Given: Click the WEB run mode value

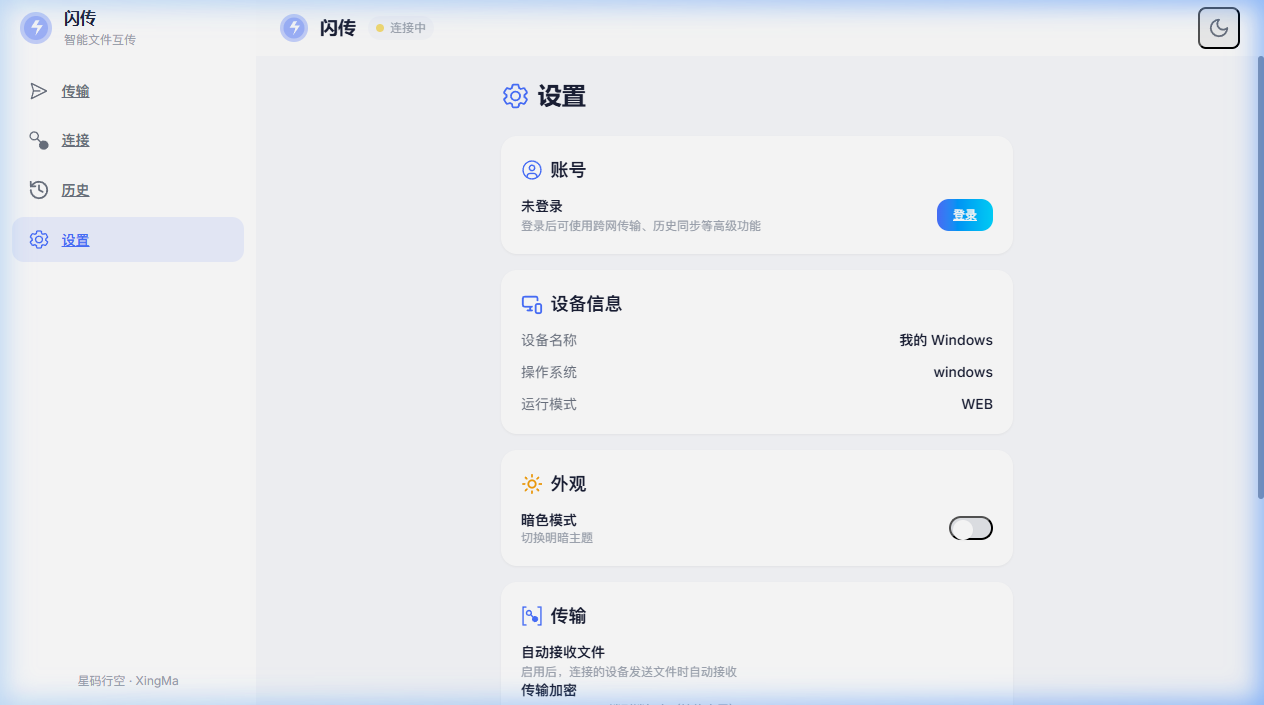Looking at the screenshot, I should [977, 404].
